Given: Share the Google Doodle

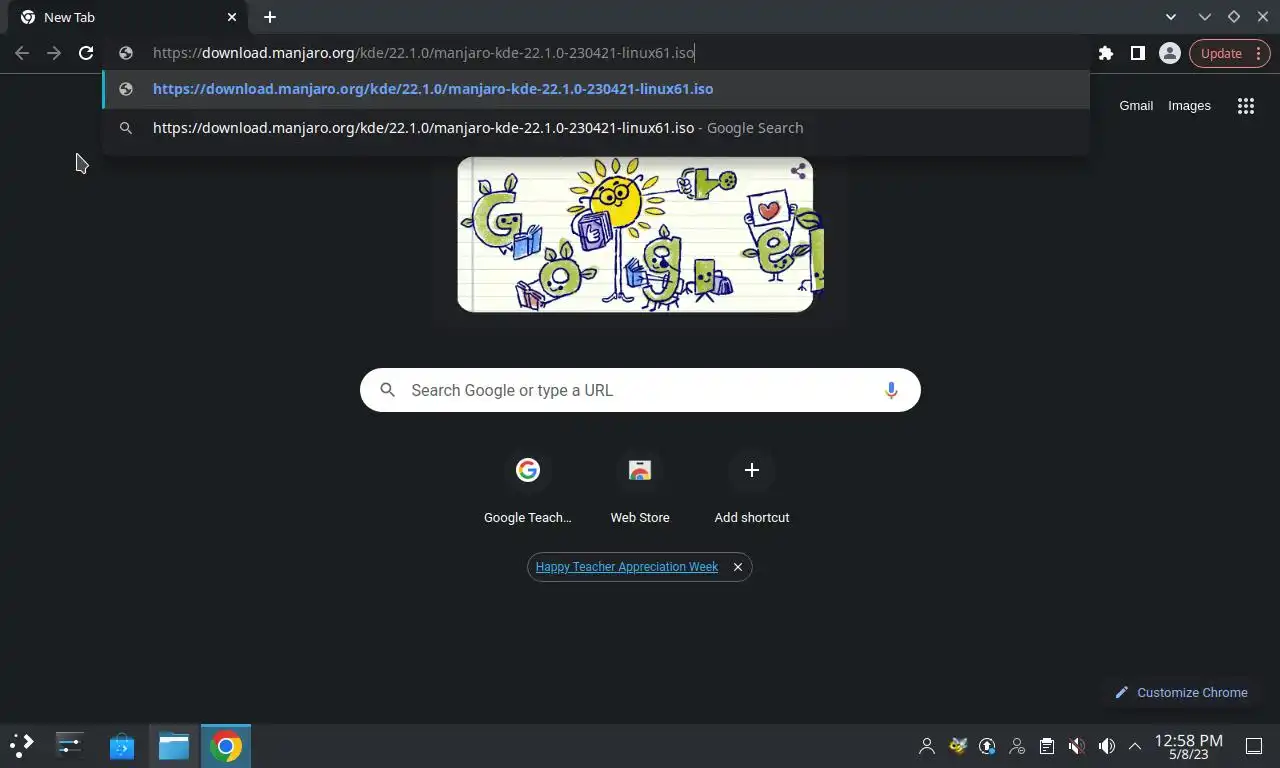Looking at the screenshot, I should tap(797, 171).
